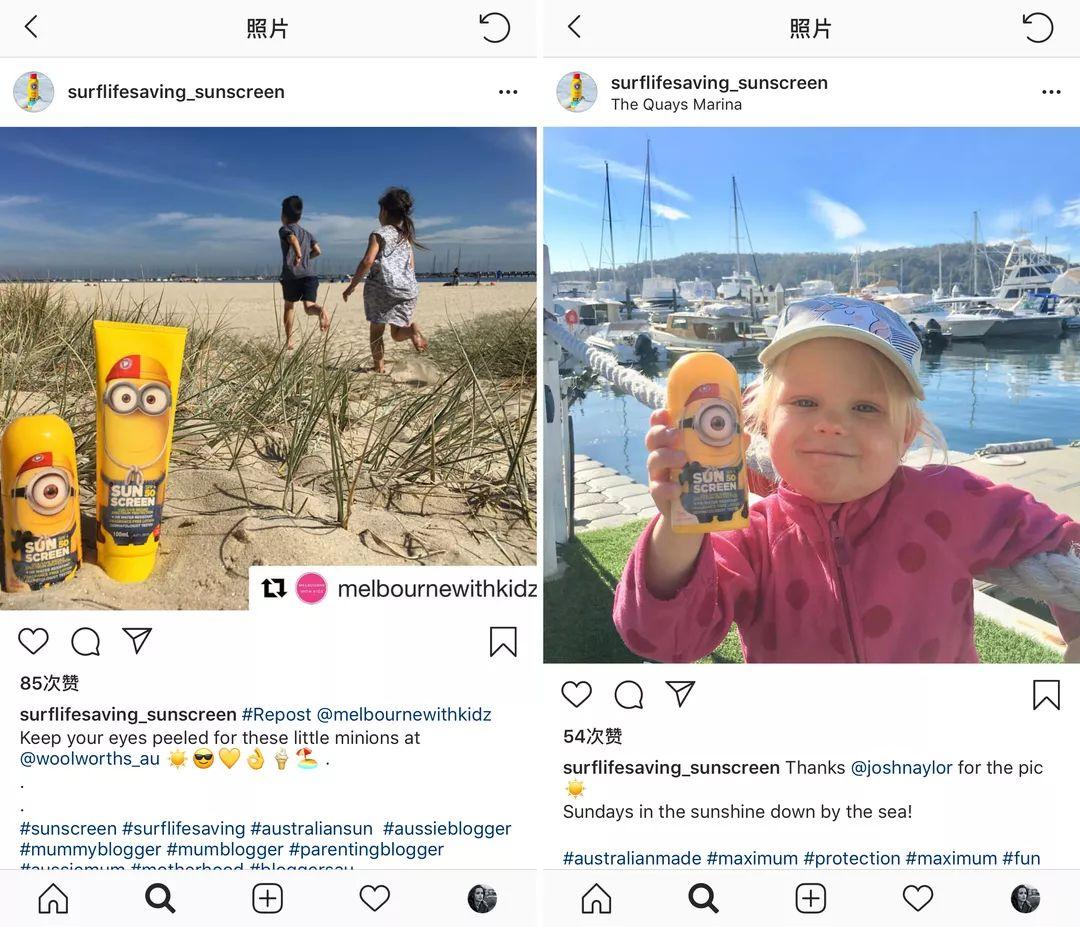The height and width of the screenshot is (927, 1080).
Task: Create new post from left bottom bar
Action: point(267,899)
